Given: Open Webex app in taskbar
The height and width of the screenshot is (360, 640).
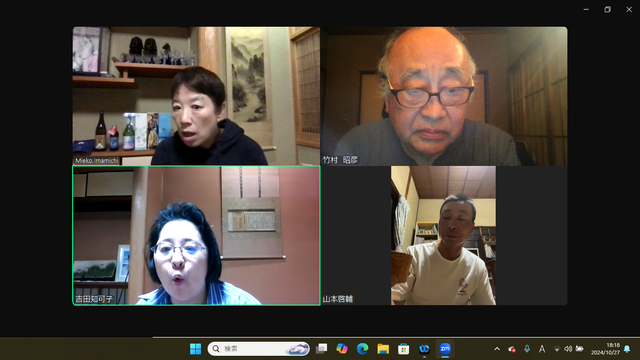Looking at the screenshot, I should [424, 349].
